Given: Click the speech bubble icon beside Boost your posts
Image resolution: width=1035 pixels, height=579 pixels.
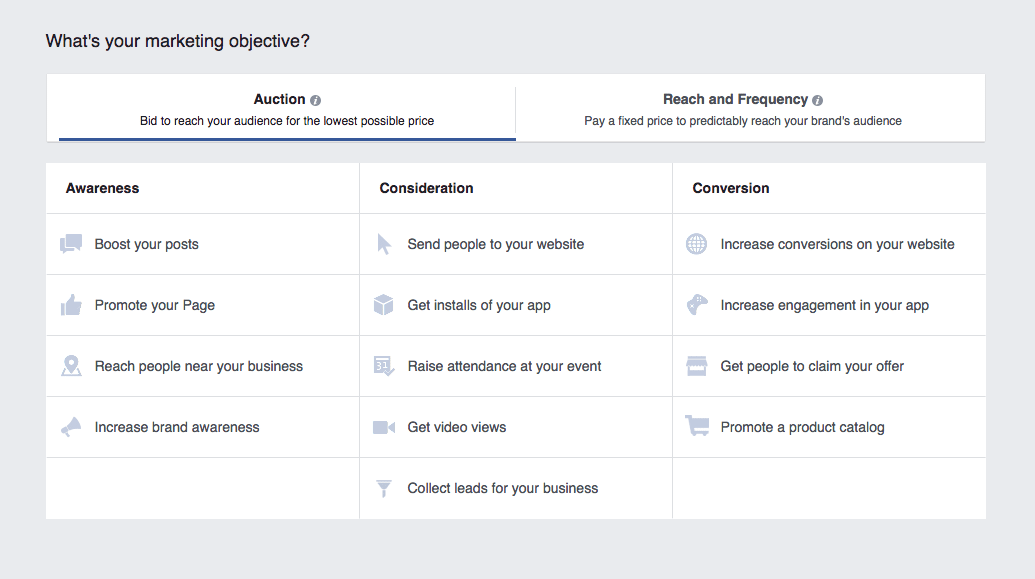Looking at the screenshot, I should tap(71, 244).
